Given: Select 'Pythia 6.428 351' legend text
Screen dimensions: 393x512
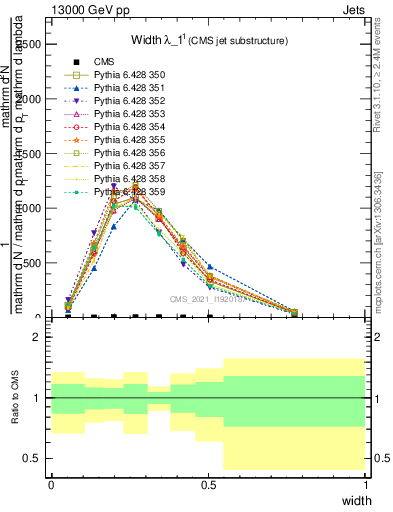Looking at the screenshot, I should point(130,88).
